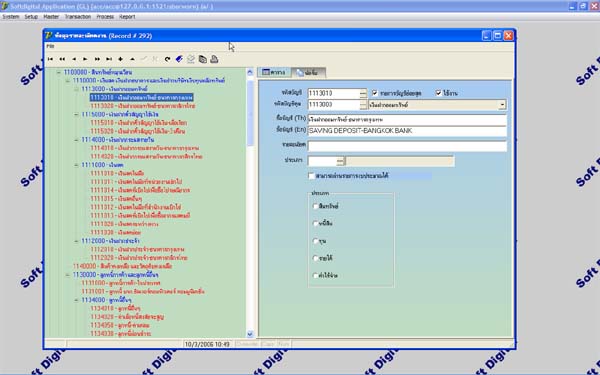The width and height of the screenshot is (600, 375).
Task: Tick the checkbox below the ประเภท field
Action: pyautogui.click(x=311, y=176)
